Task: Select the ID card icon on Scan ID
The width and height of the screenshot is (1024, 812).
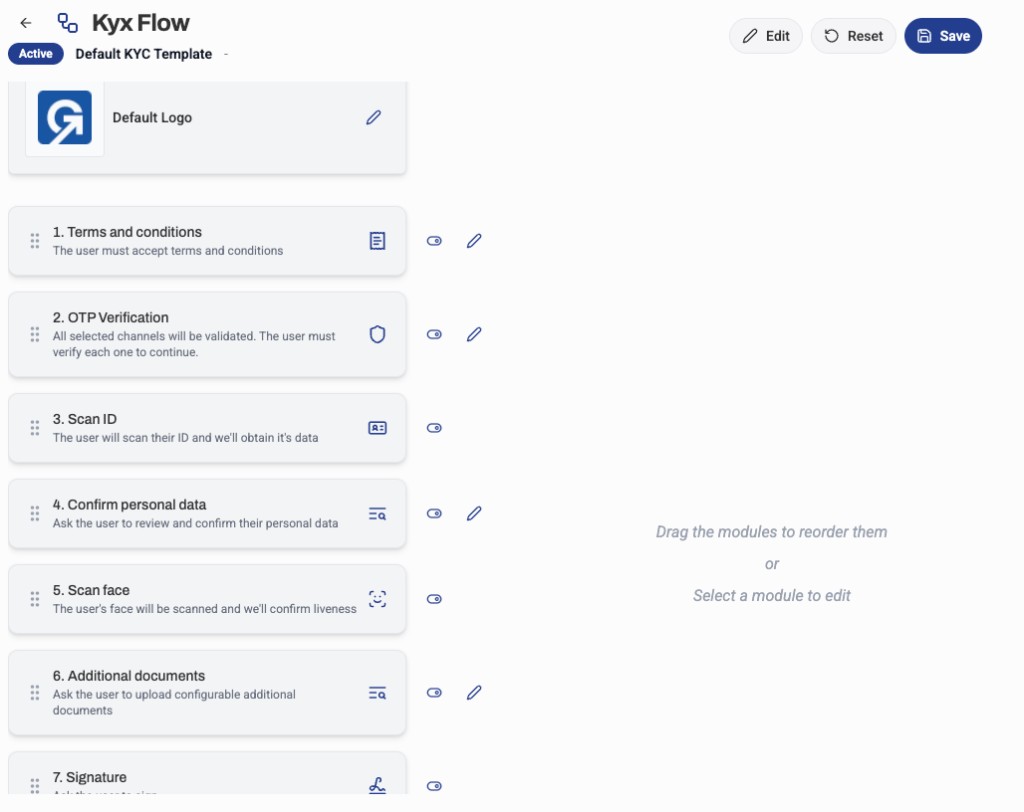Action: pos(377,427)
